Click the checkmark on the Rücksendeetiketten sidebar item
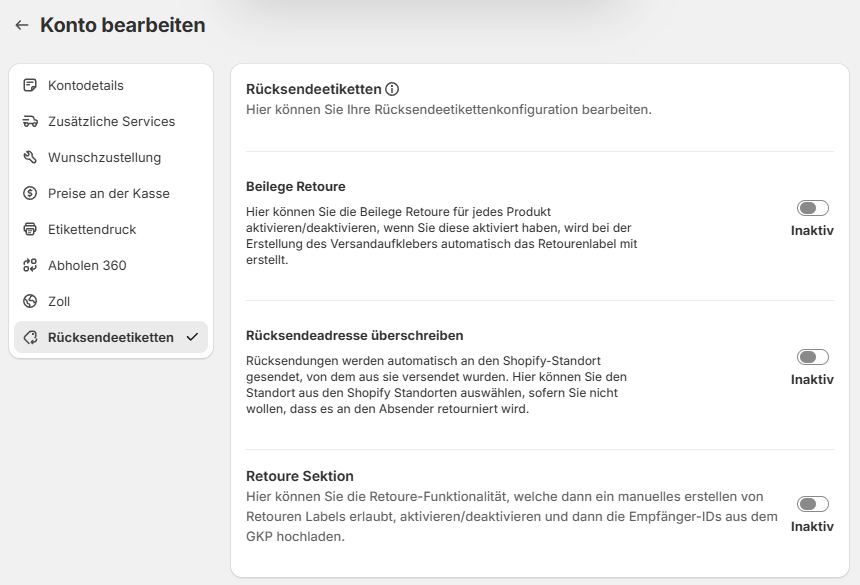 (192, 337)
